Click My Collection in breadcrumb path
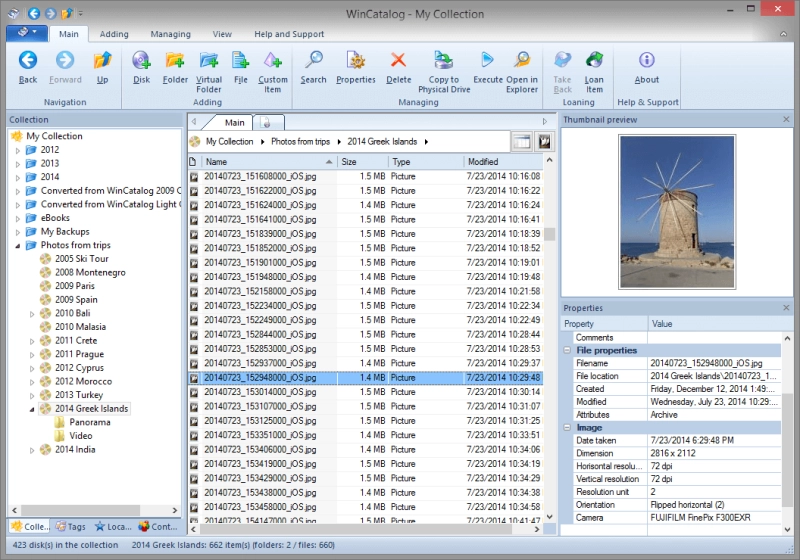 click(229, 141)
